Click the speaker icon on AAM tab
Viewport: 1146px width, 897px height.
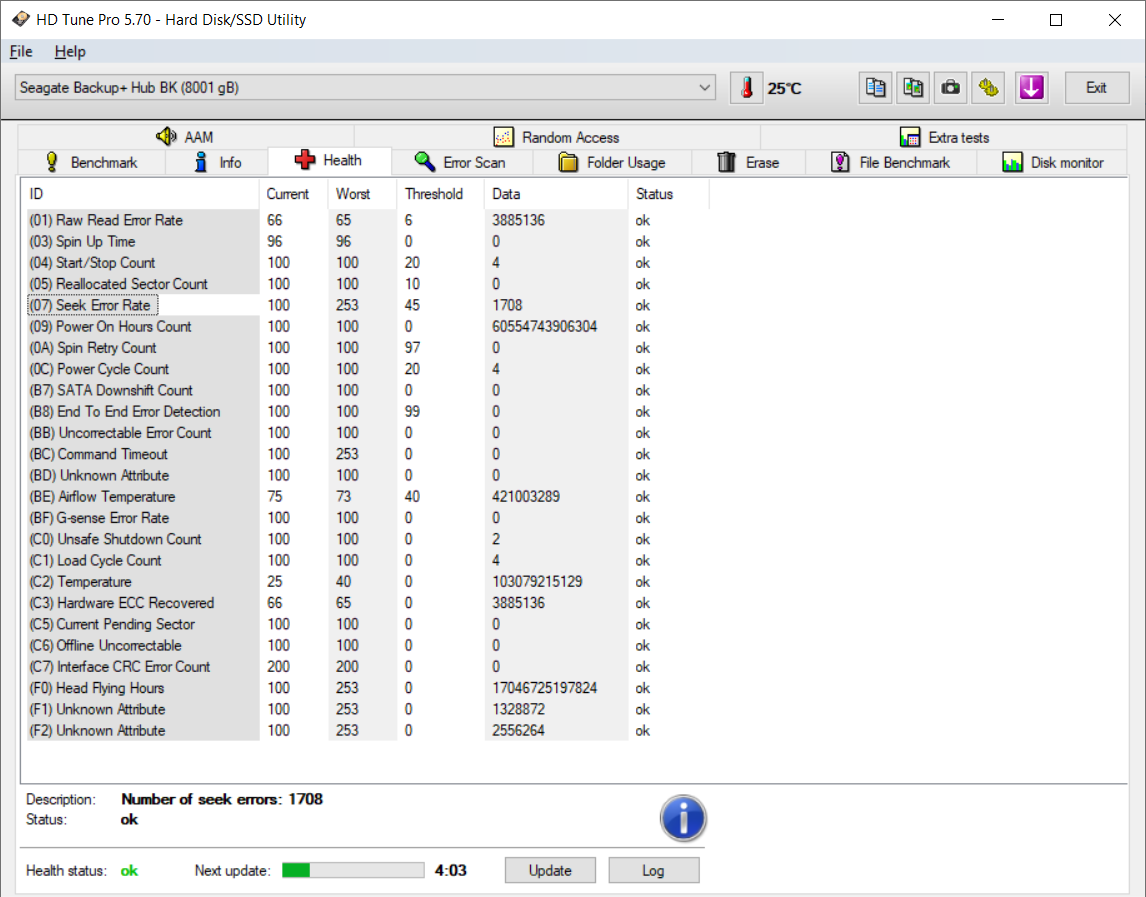[x=166, y=137]
